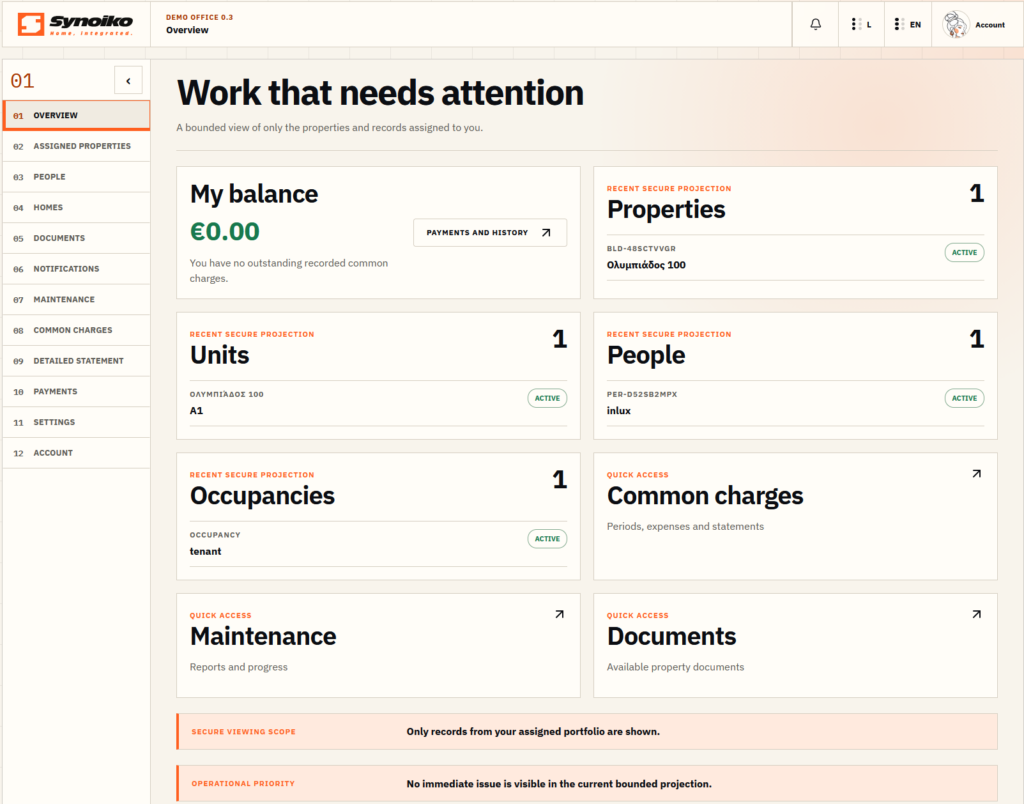Click the Properties count number 1
The width and height of the screenshot is (1024, 804).
click(976, 193)
